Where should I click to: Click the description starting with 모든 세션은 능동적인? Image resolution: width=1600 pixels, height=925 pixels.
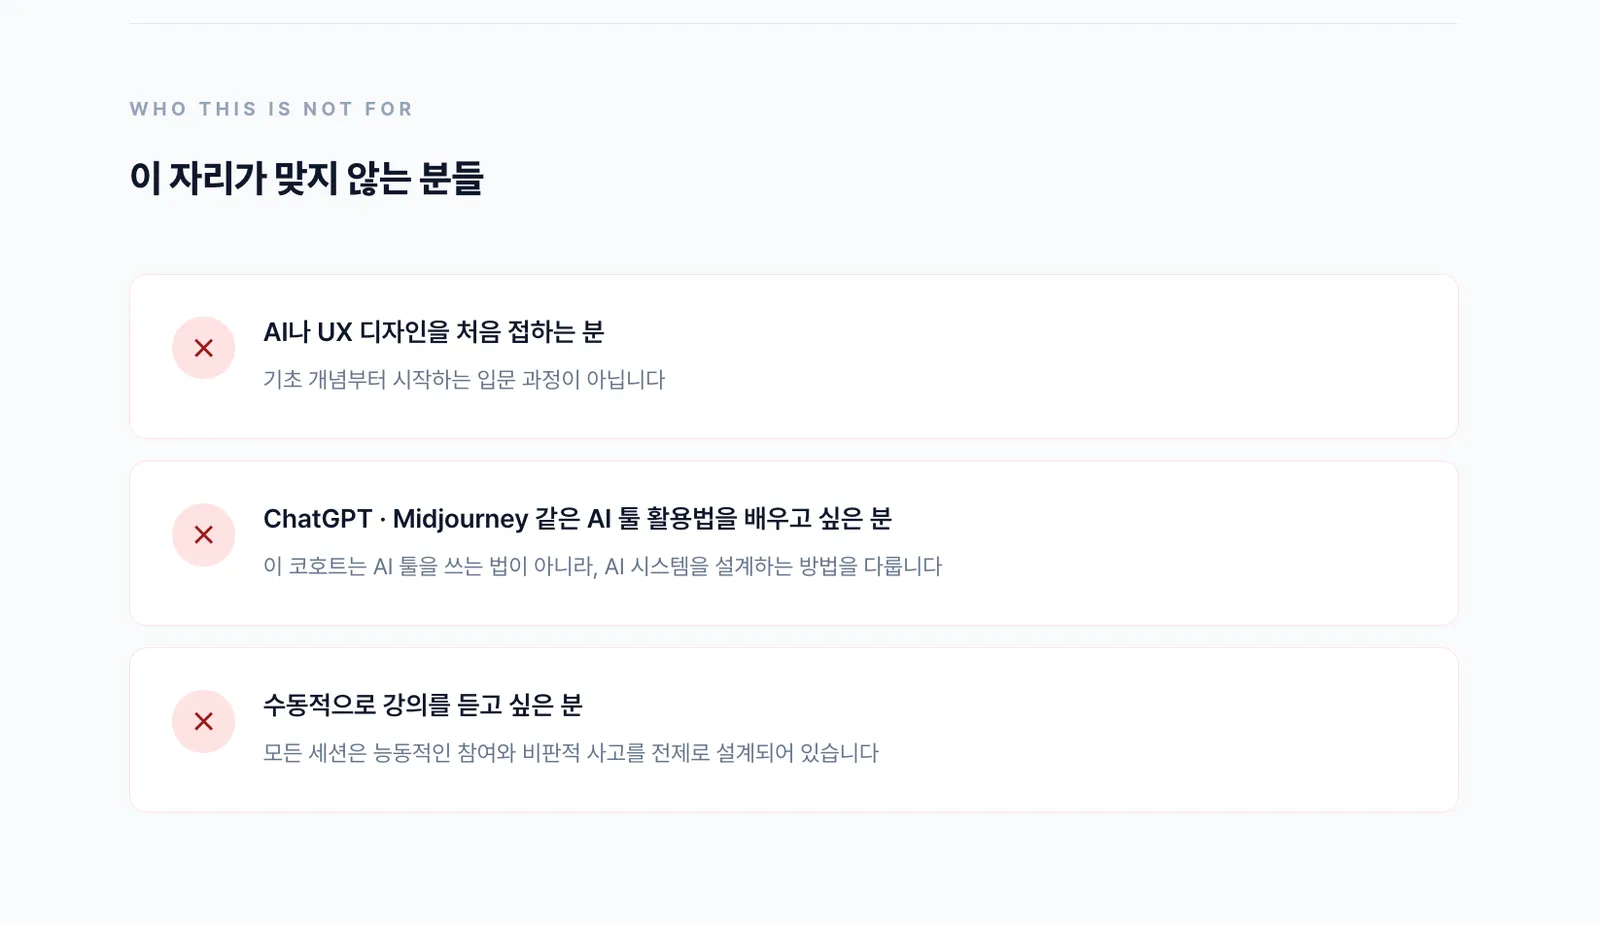pyautogui.click(x=570, y=753)
